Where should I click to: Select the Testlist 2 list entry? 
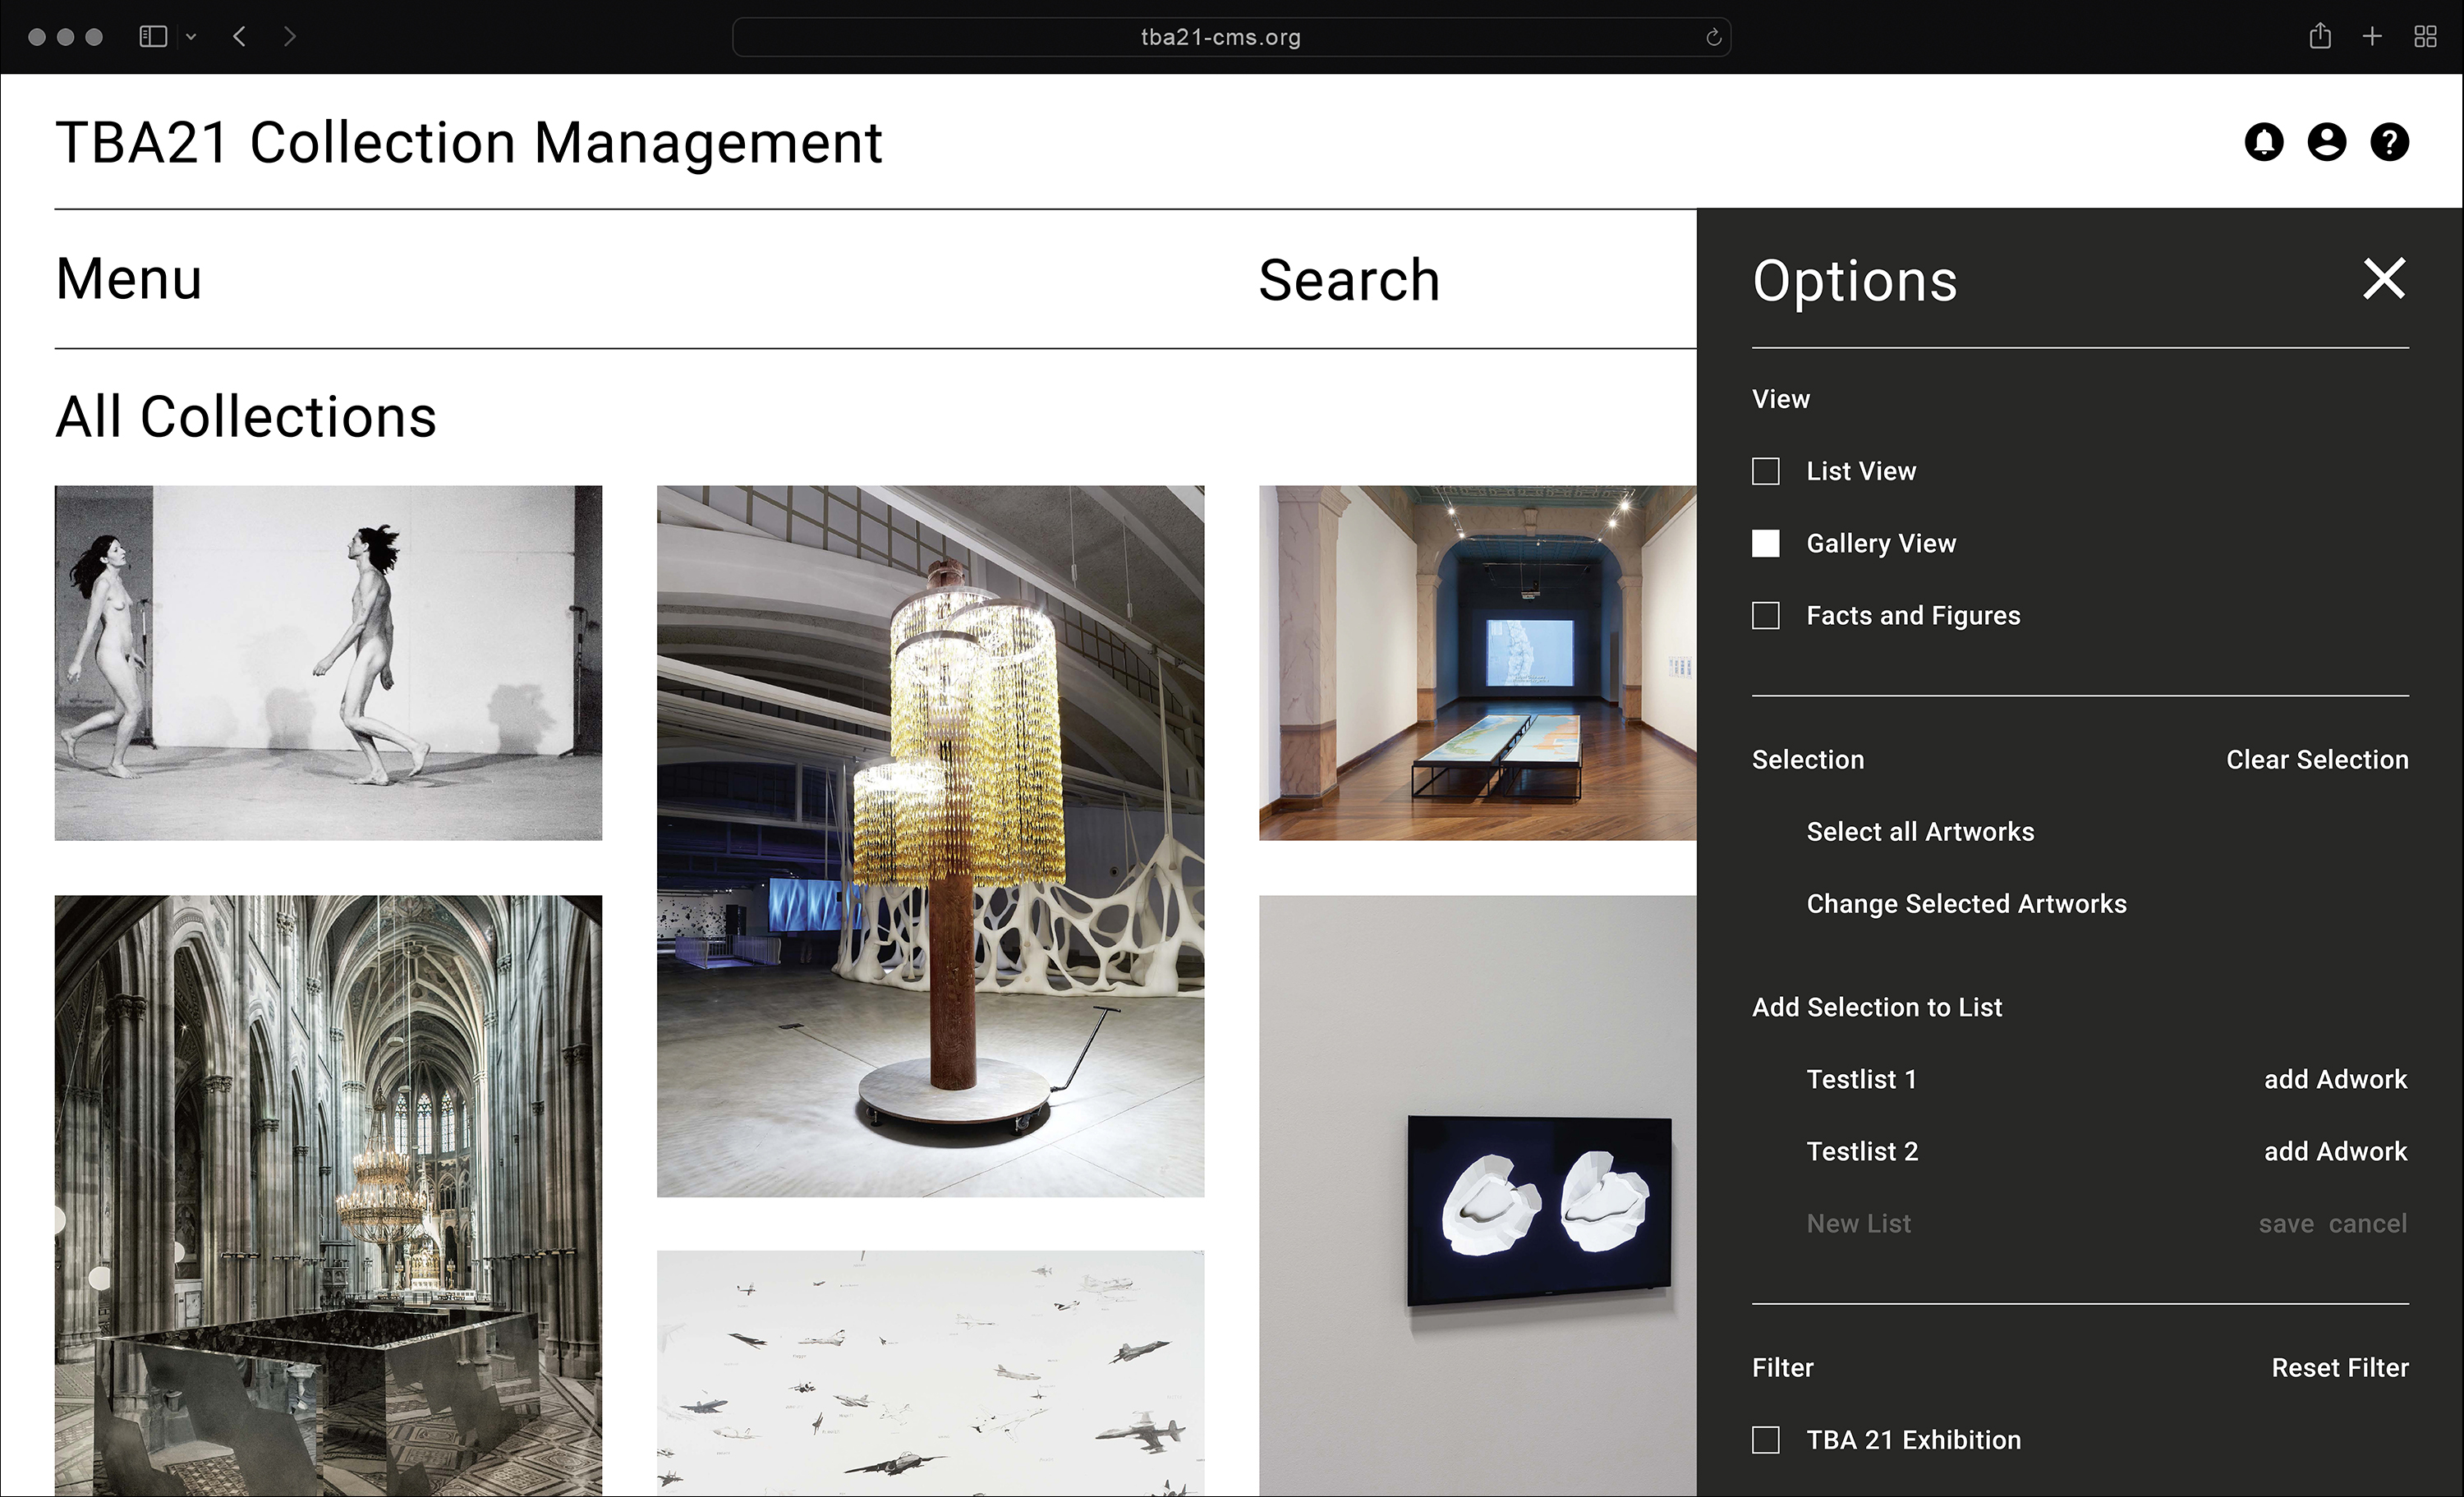[1862, 1152]
